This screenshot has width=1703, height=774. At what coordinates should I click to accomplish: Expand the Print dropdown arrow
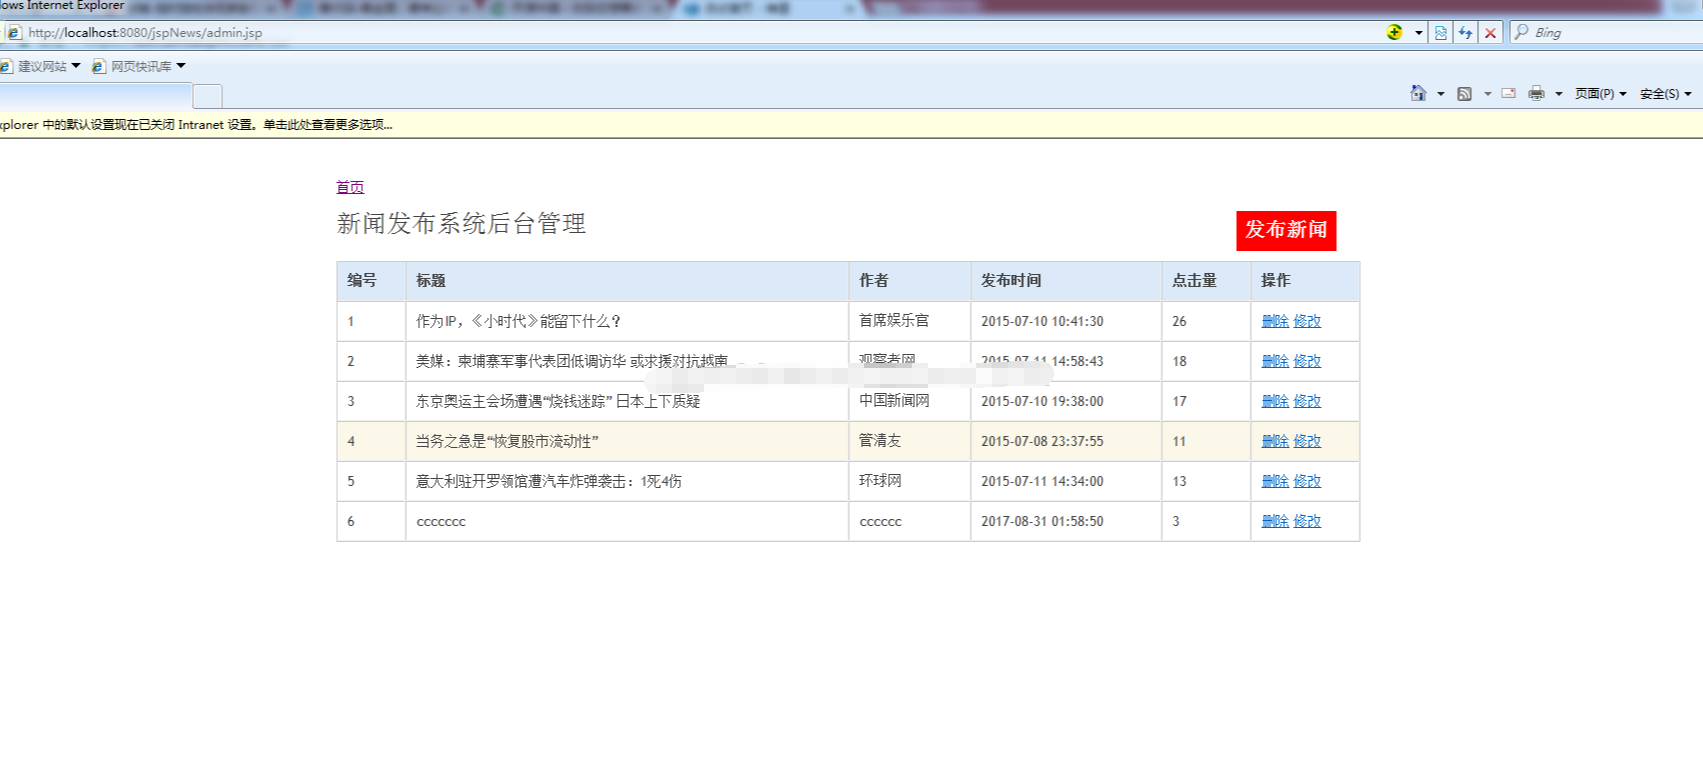[1558, 94]
